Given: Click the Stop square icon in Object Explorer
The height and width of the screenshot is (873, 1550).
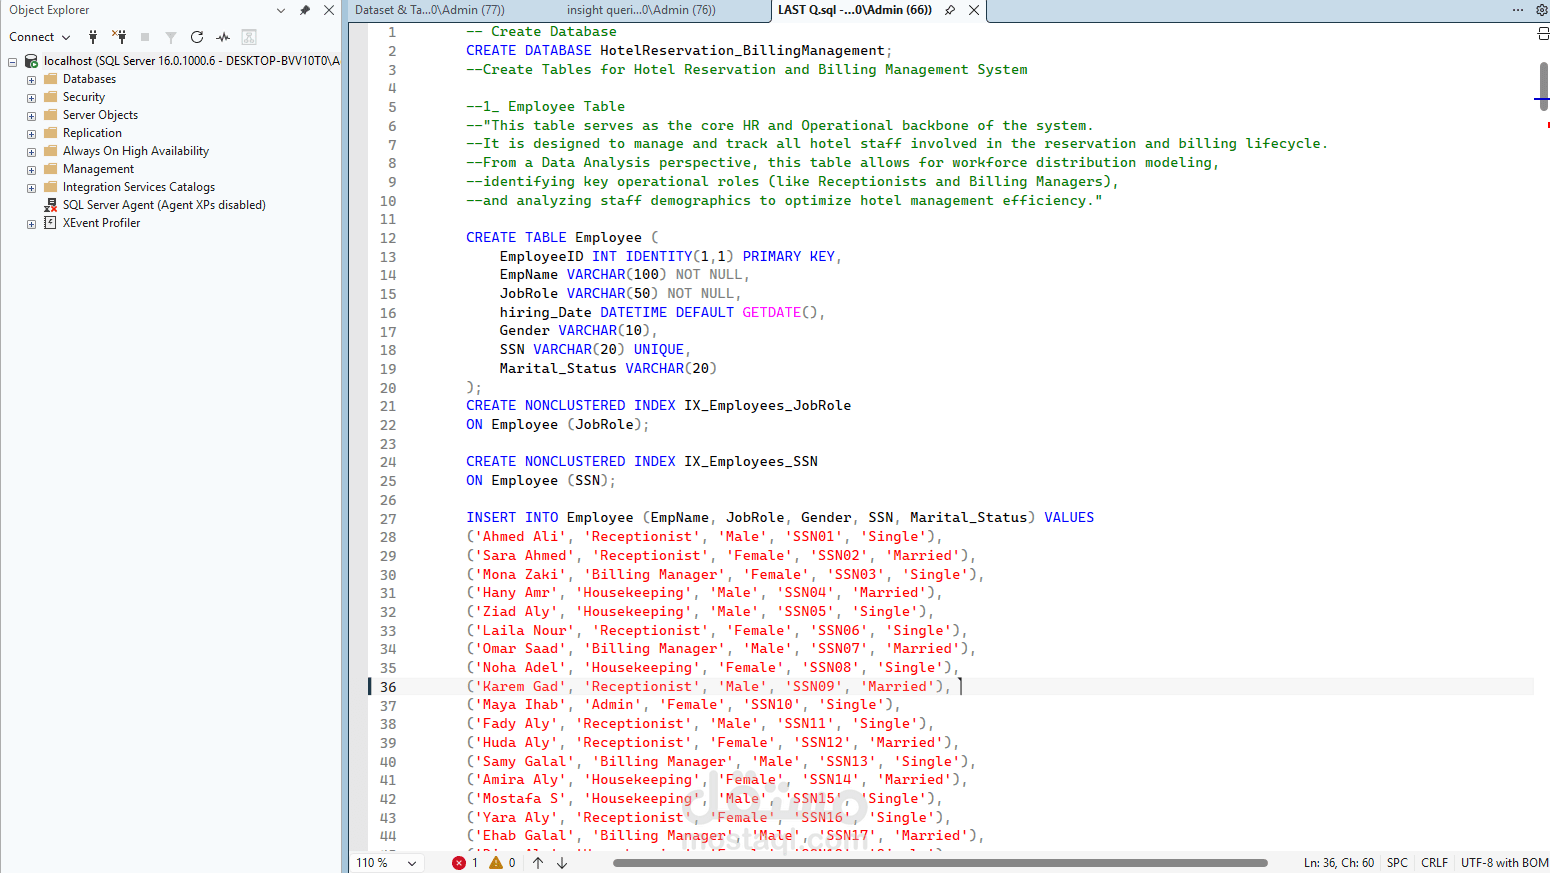Looking at the screenshot, I should pos(145,37).
